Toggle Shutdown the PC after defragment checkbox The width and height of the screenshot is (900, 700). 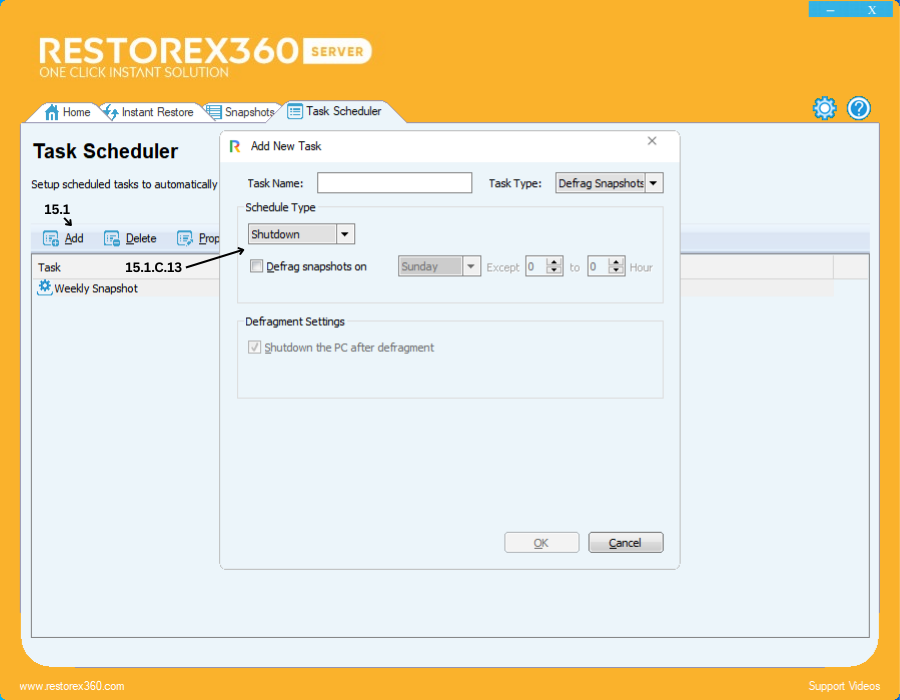pyautogui.click(x=254, y=347)
